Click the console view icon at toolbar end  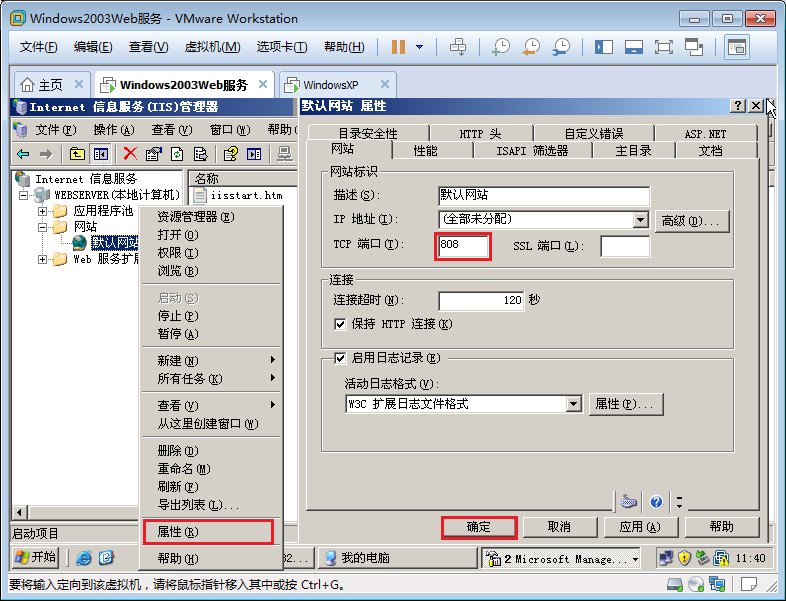[736, 47]
